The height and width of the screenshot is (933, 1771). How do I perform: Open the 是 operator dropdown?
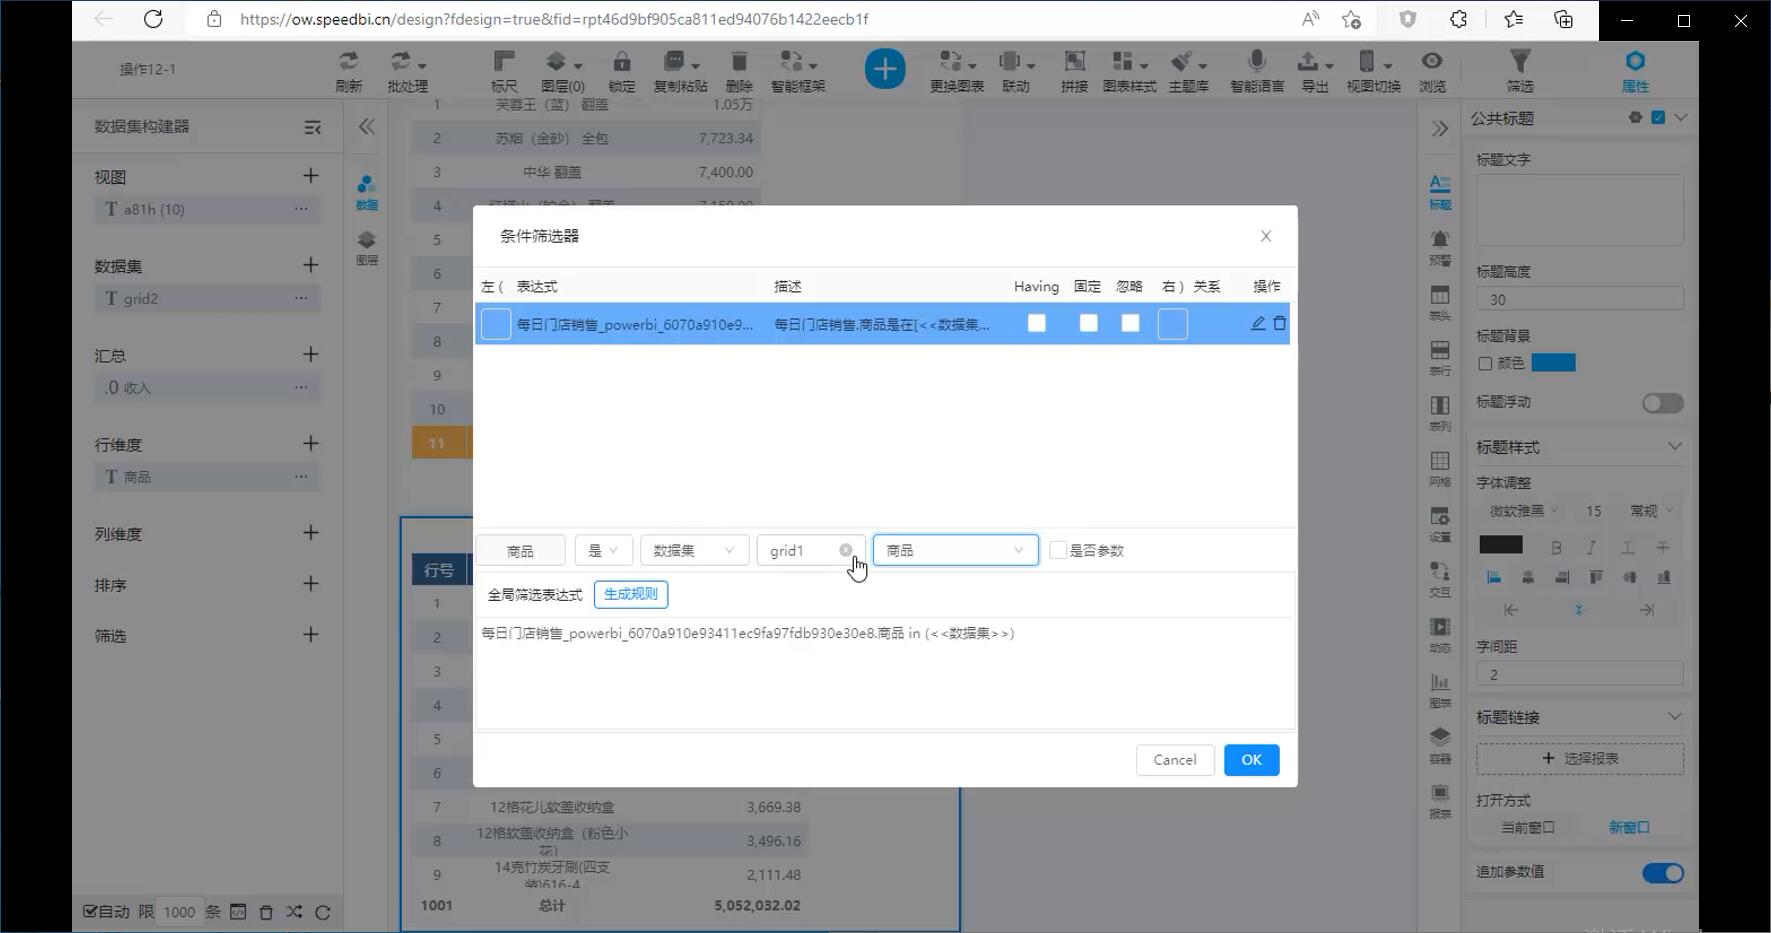pyautogui.click(x=603, y=550)
